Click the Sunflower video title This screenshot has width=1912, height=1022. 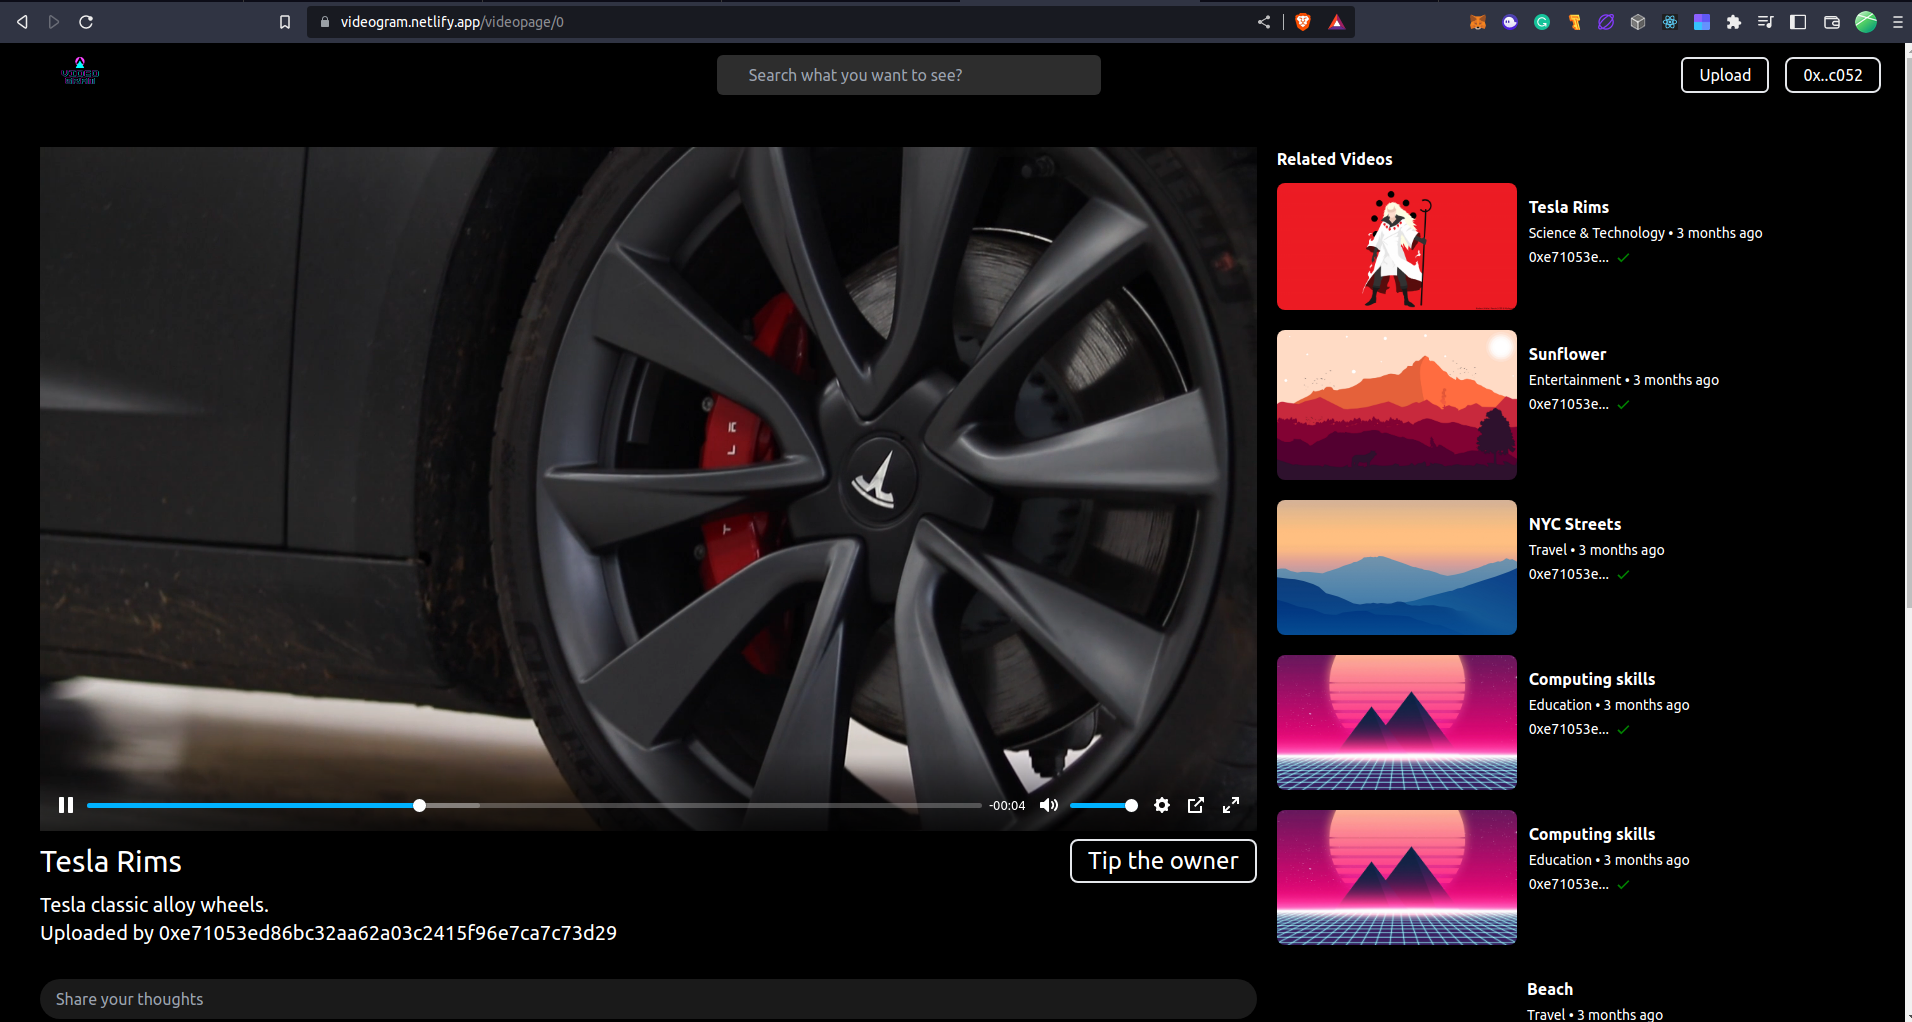[1568, 354]
